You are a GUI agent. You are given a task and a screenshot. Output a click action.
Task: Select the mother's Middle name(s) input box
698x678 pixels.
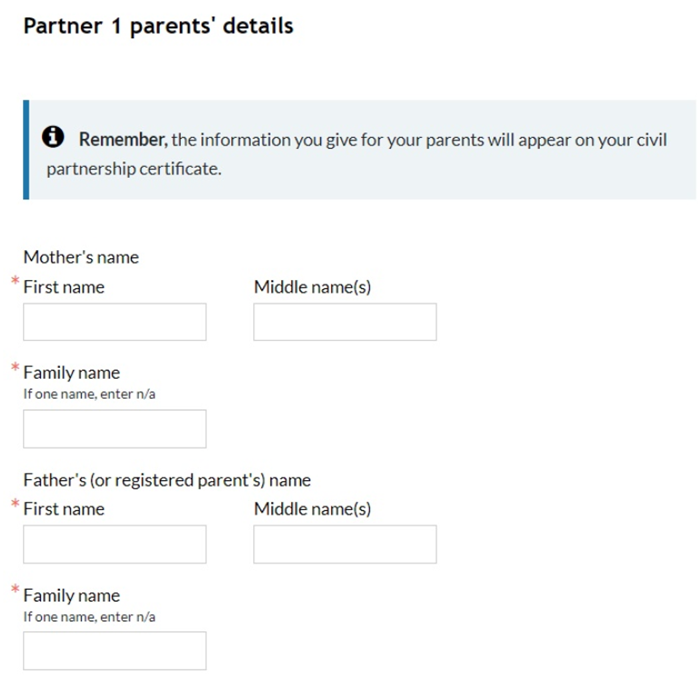pyautogui.click(x=345, y=322)
